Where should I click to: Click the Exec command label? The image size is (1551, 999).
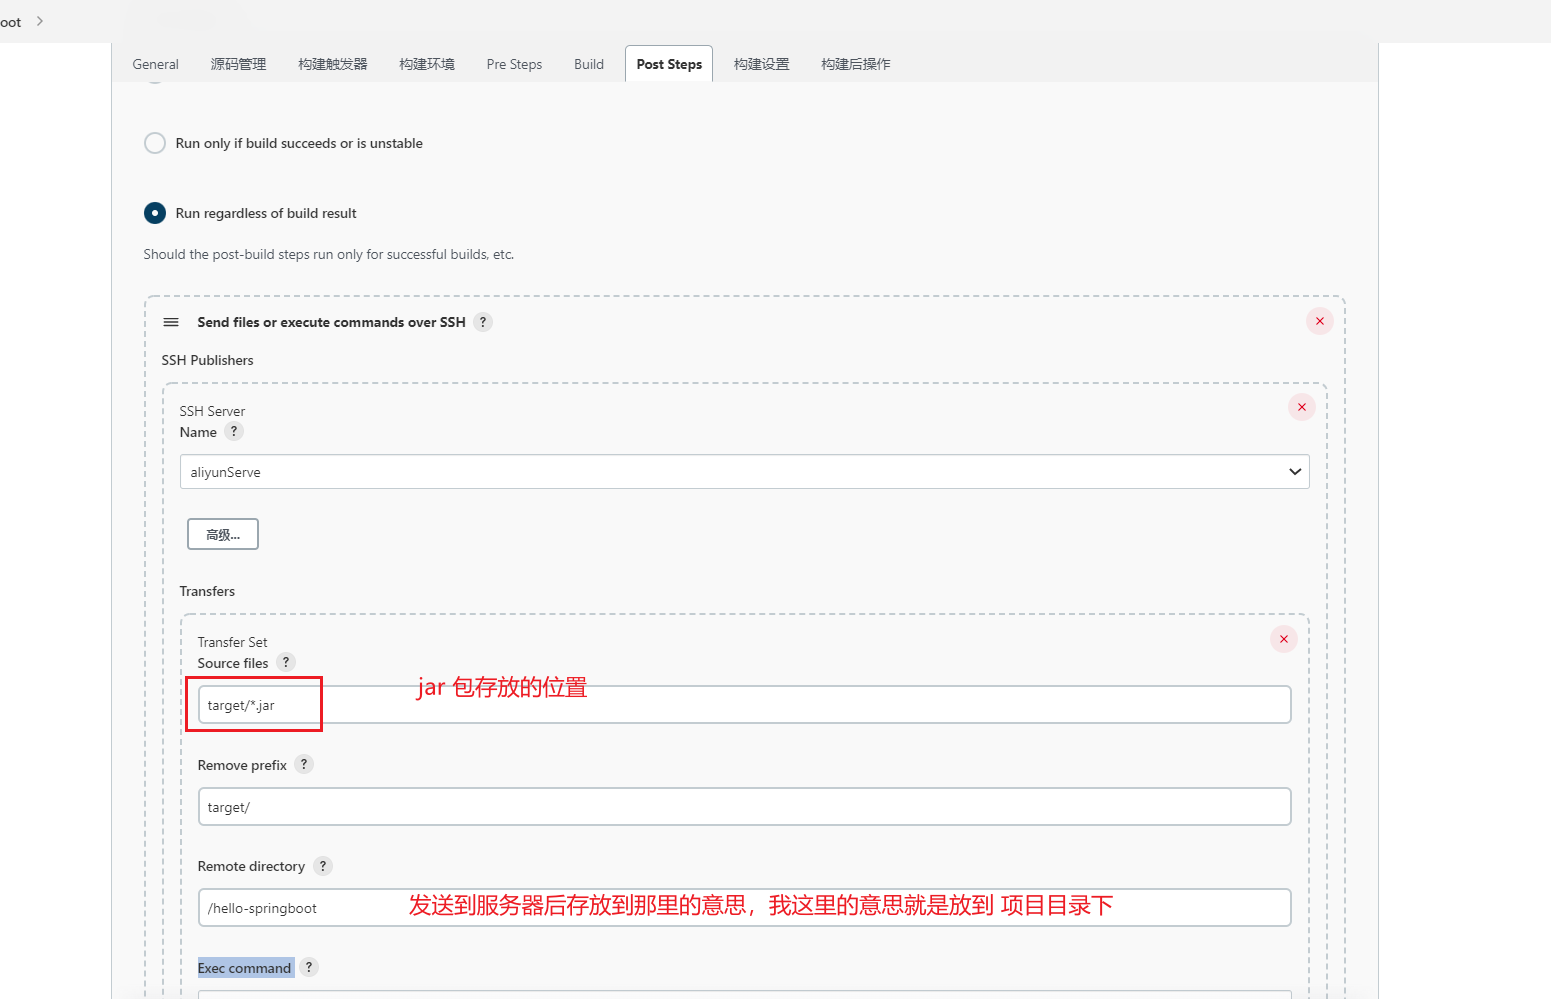[245, 968]
